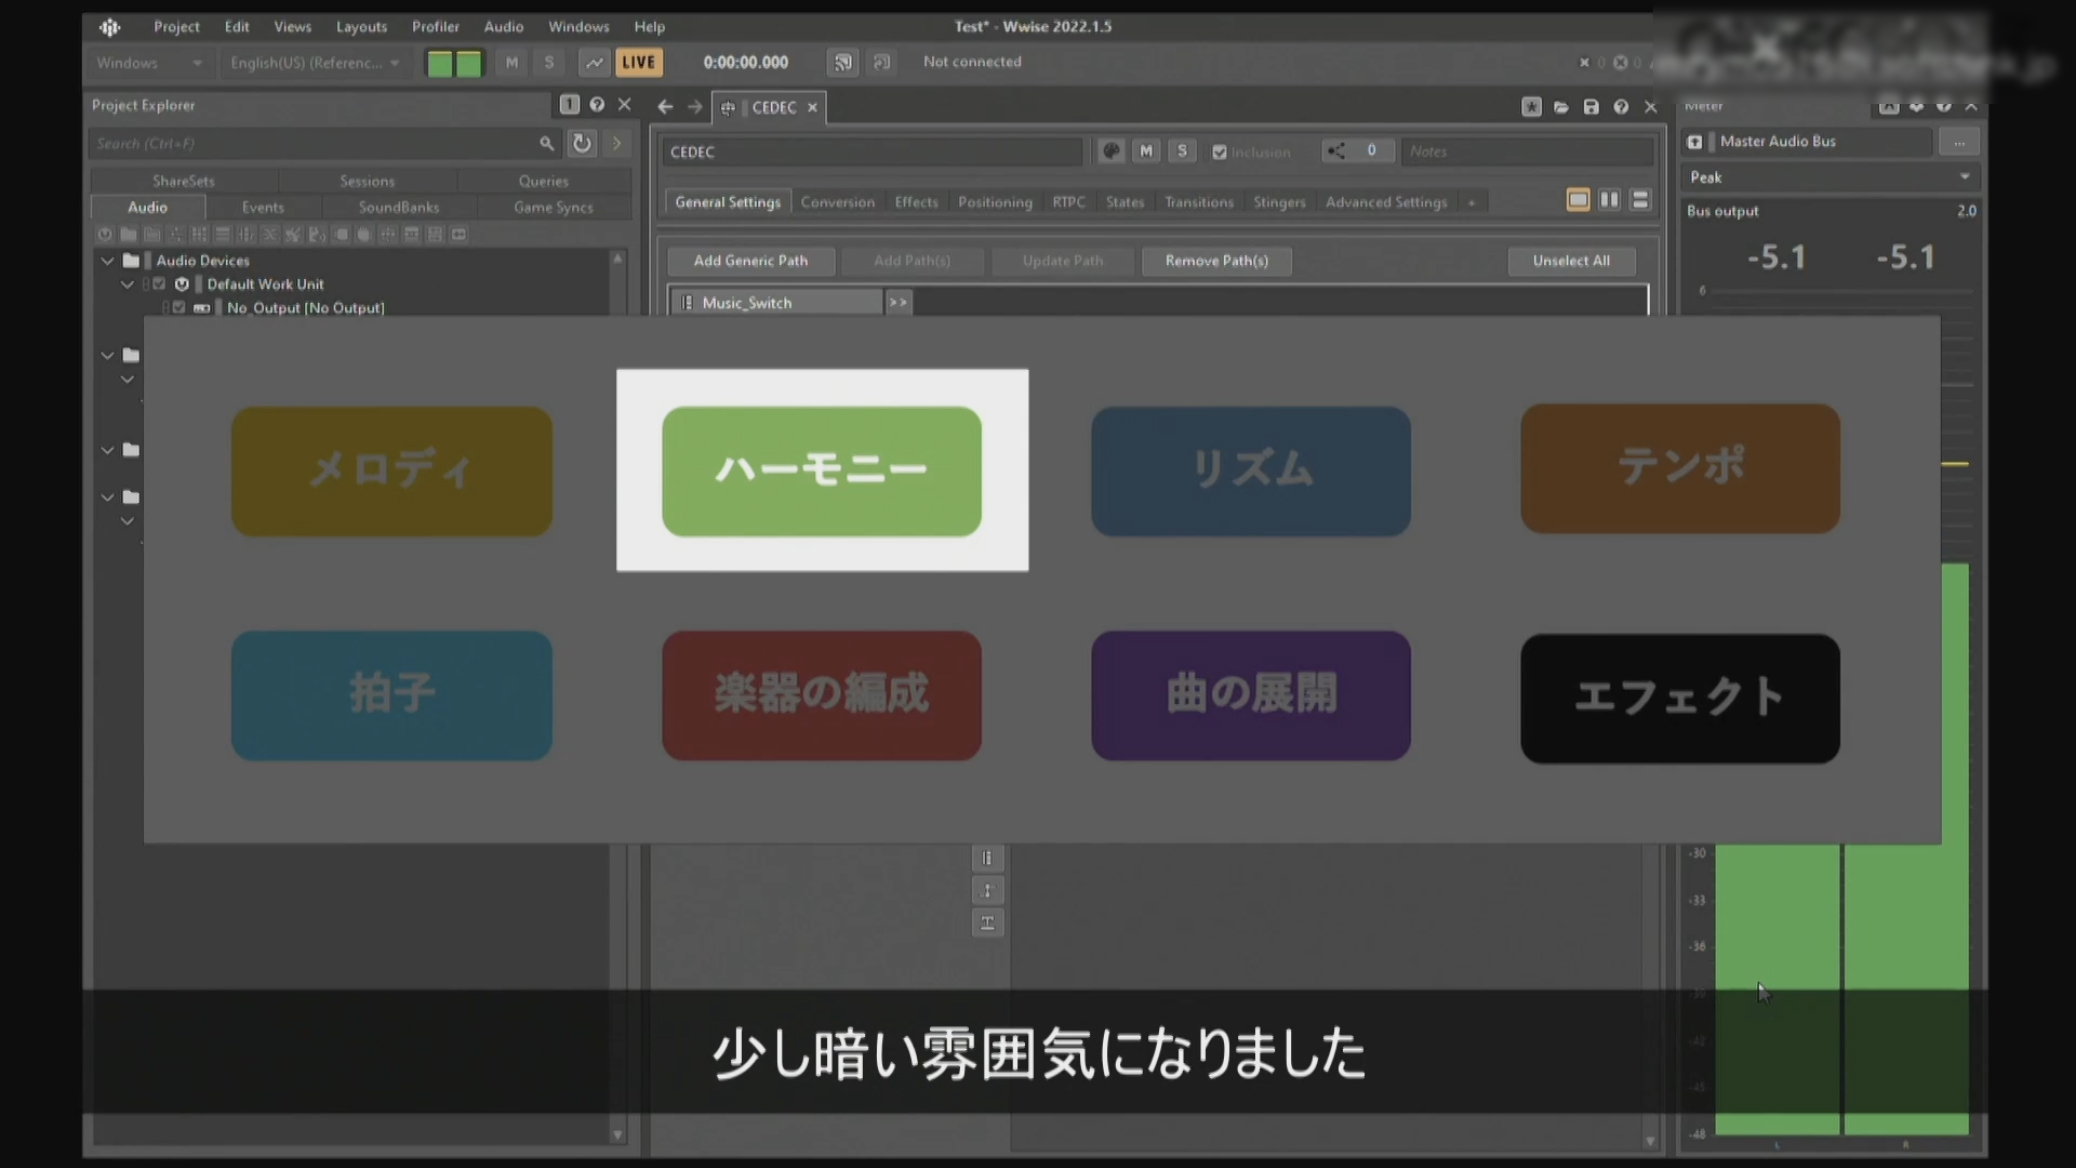Image resolution: width=2076 pixels, height=1168 pixels.
Task: Click the expand arrow right of the refresh icon
Action: [617, 143]
